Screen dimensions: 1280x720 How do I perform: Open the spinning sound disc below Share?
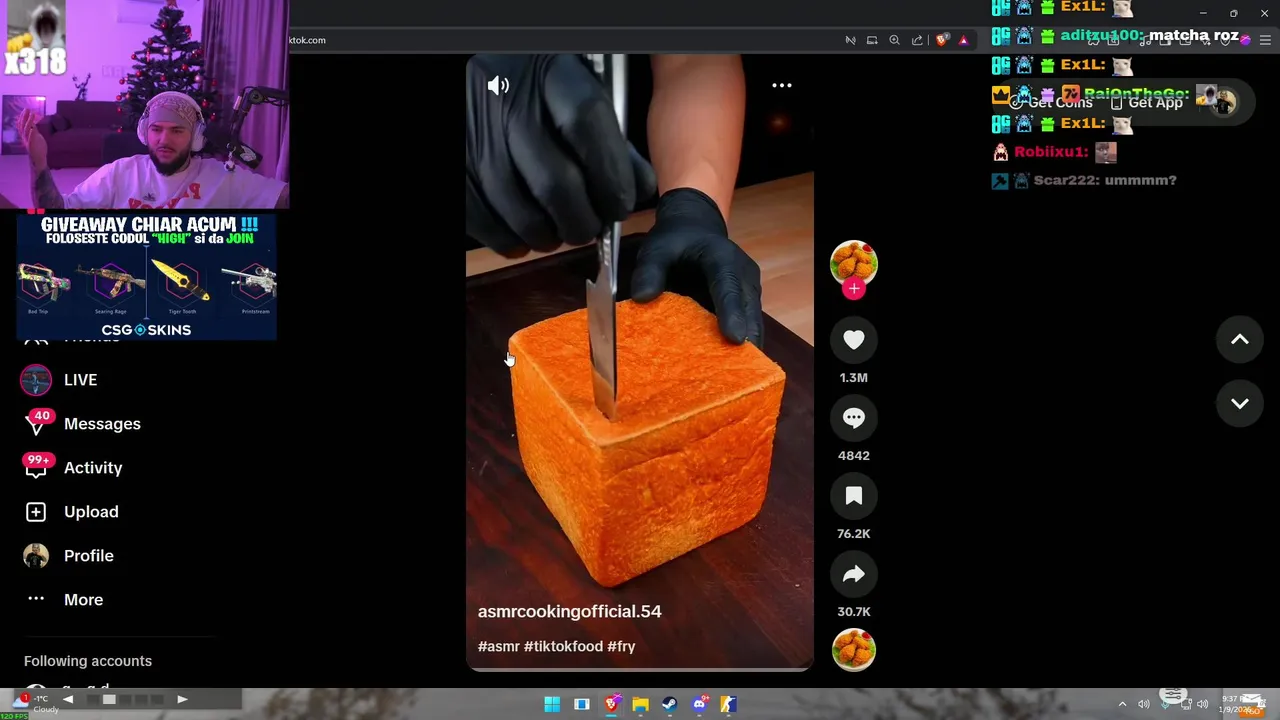point(854,650)
